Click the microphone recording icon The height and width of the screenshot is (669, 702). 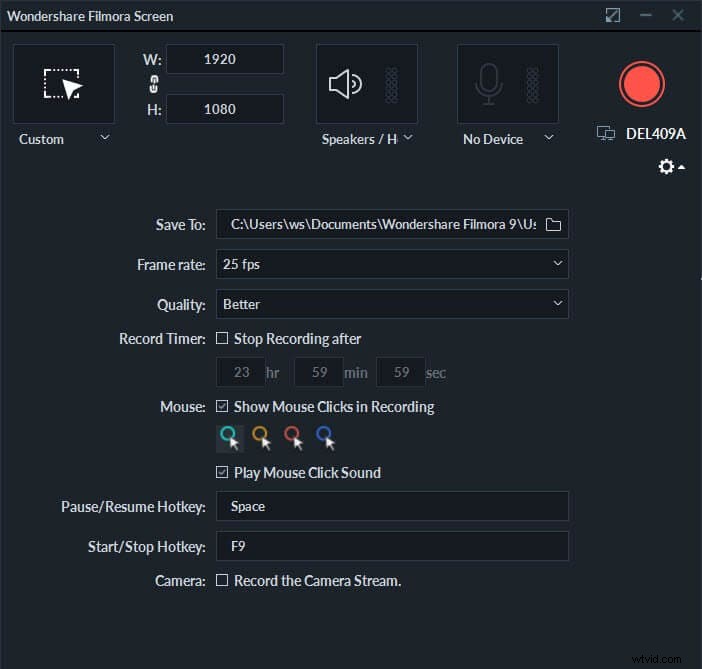[x=489, y=84]
